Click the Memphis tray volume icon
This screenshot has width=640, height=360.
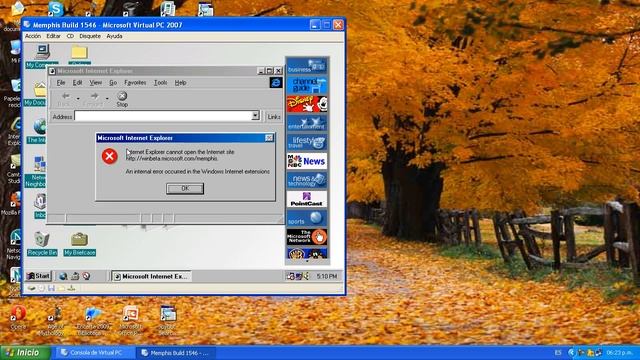pos(307,276)
